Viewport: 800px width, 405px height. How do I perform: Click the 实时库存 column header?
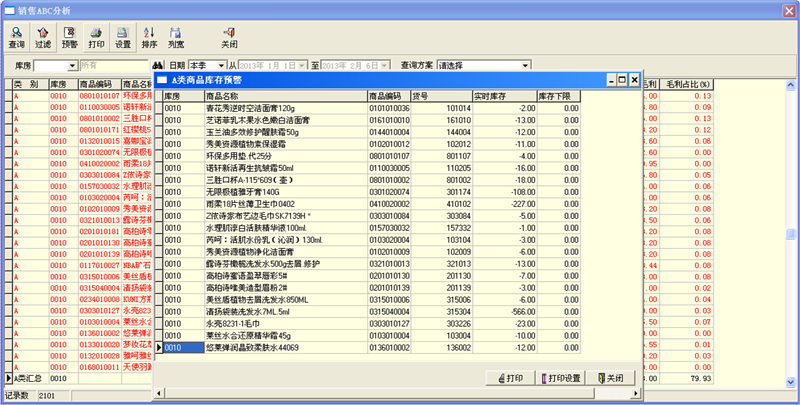pos(505,96)
